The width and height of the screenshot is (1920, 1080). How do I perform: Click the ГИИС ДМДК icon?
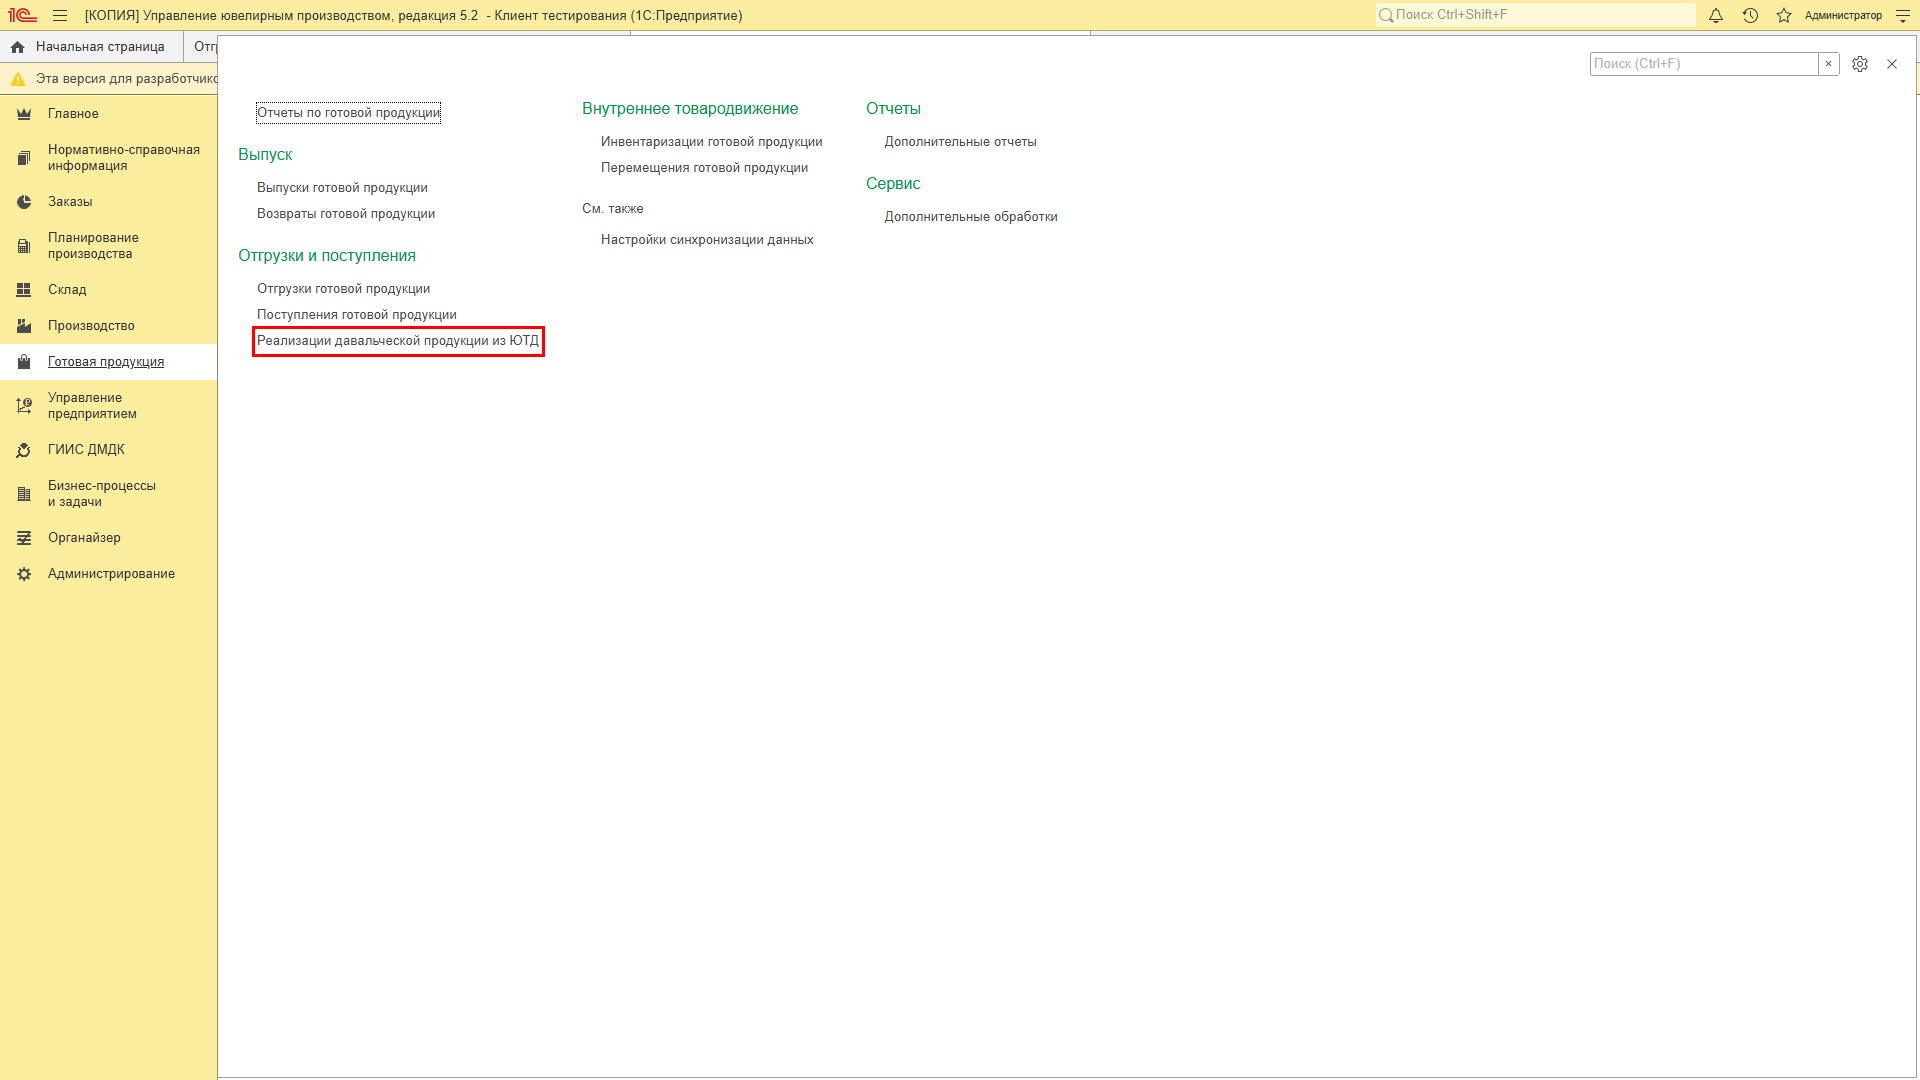pyautogui.click(x=24, y=450)
